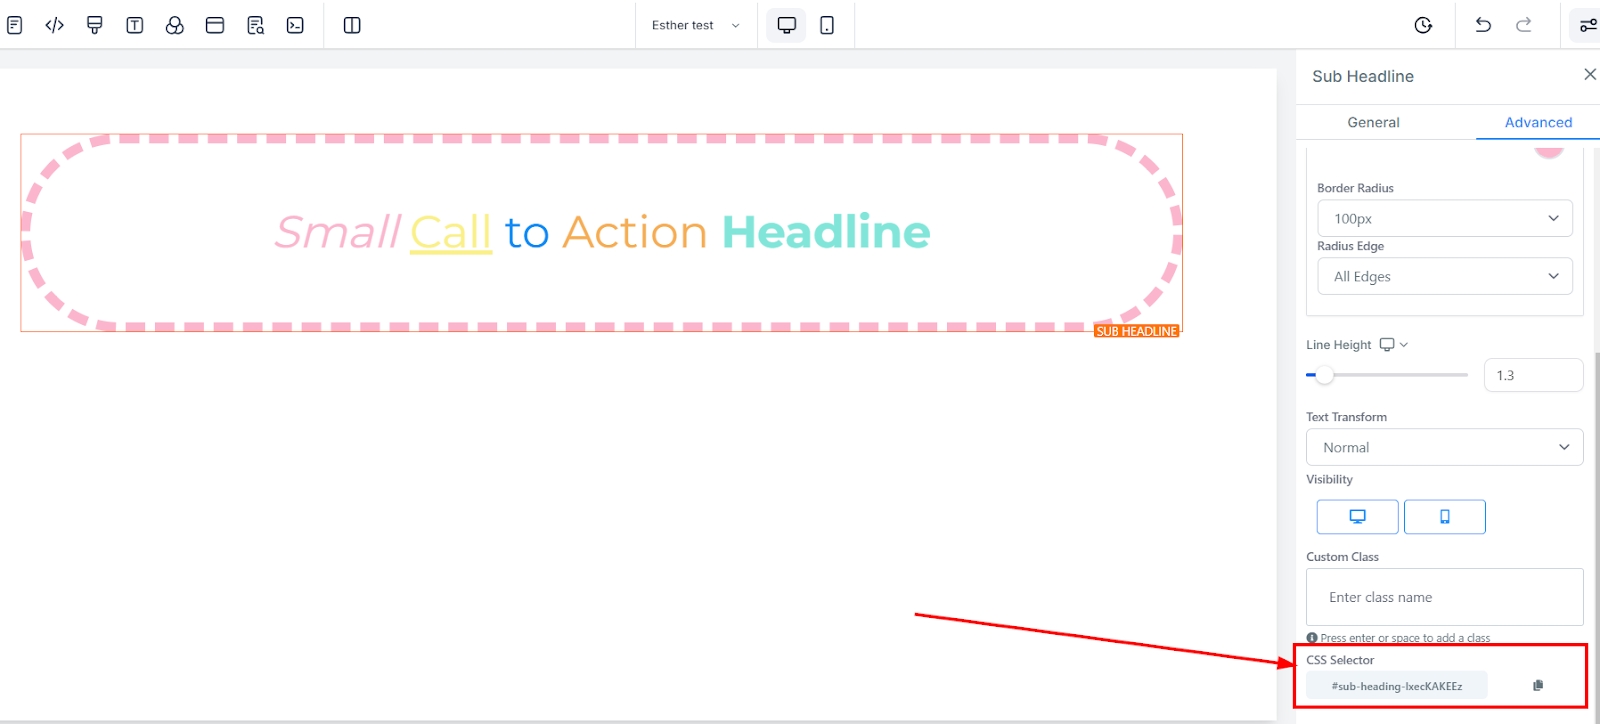The image size is (1600, 724).
Task: Copy the CSS selector to clipboard
Action: [1538, 685]
